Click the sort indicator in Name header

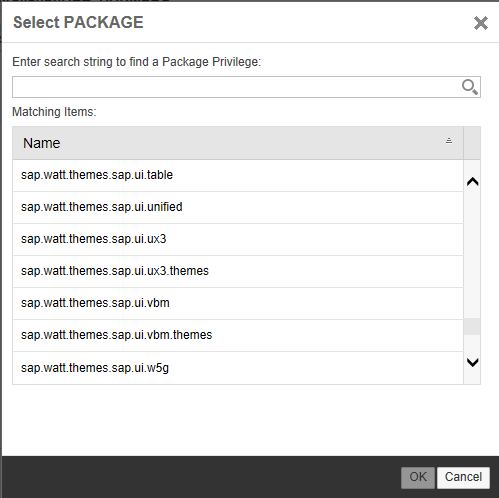point(449,141)
